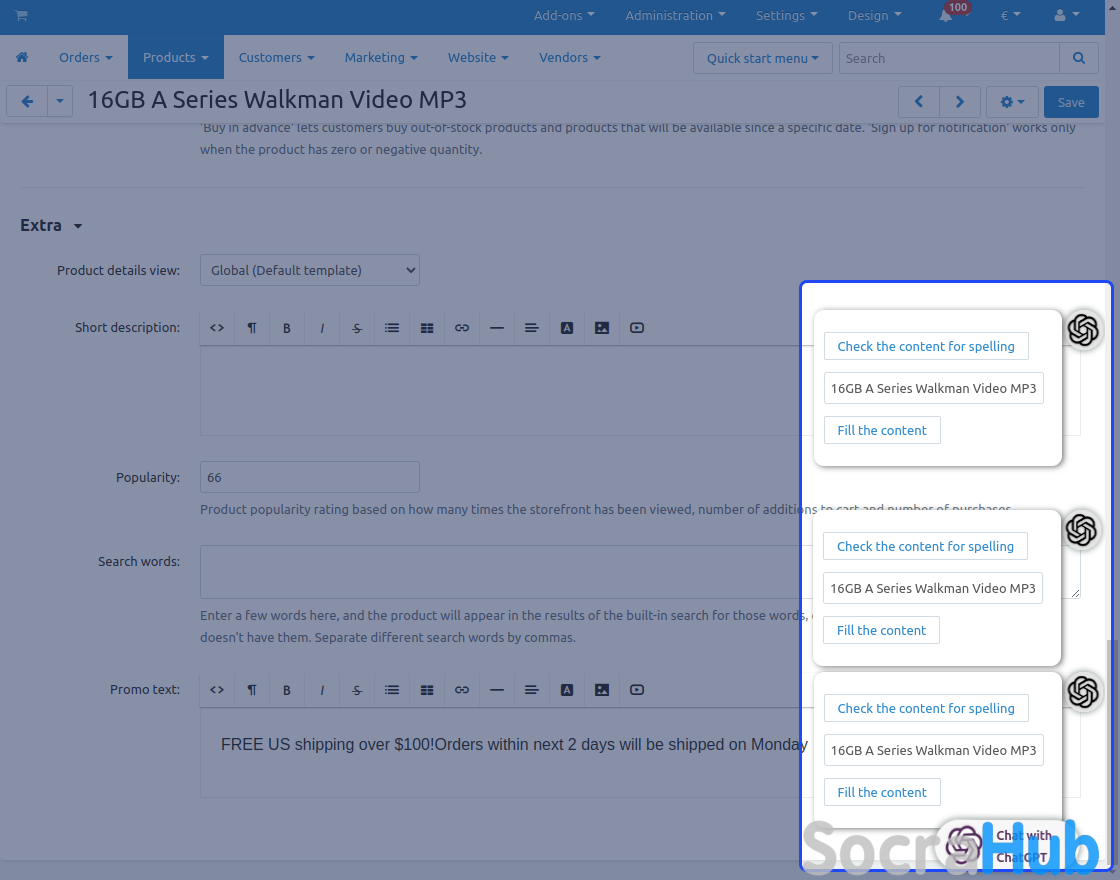Screen dimensions: 1120x880
Task: Collapse the Extra section
Action: [x=51, y=226]
